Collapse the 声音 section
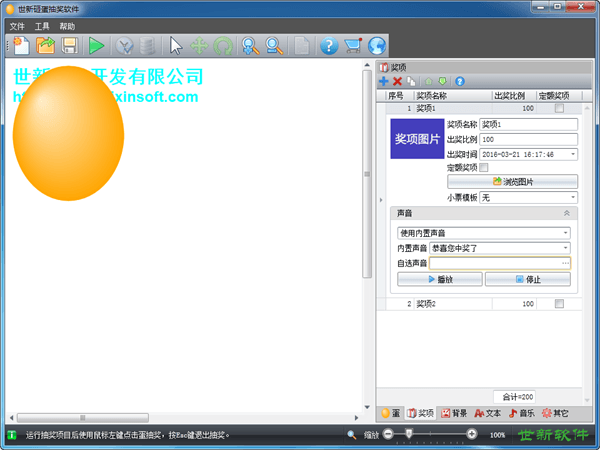Viewport: 600px width, 450px height. click(x=568, y=213)
